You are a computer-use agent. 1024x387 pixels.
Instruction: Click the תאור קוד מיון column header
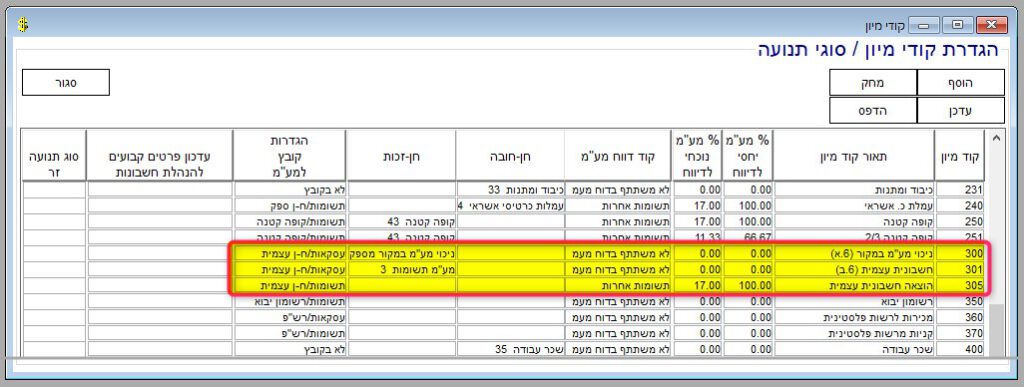tap(854, 155)
